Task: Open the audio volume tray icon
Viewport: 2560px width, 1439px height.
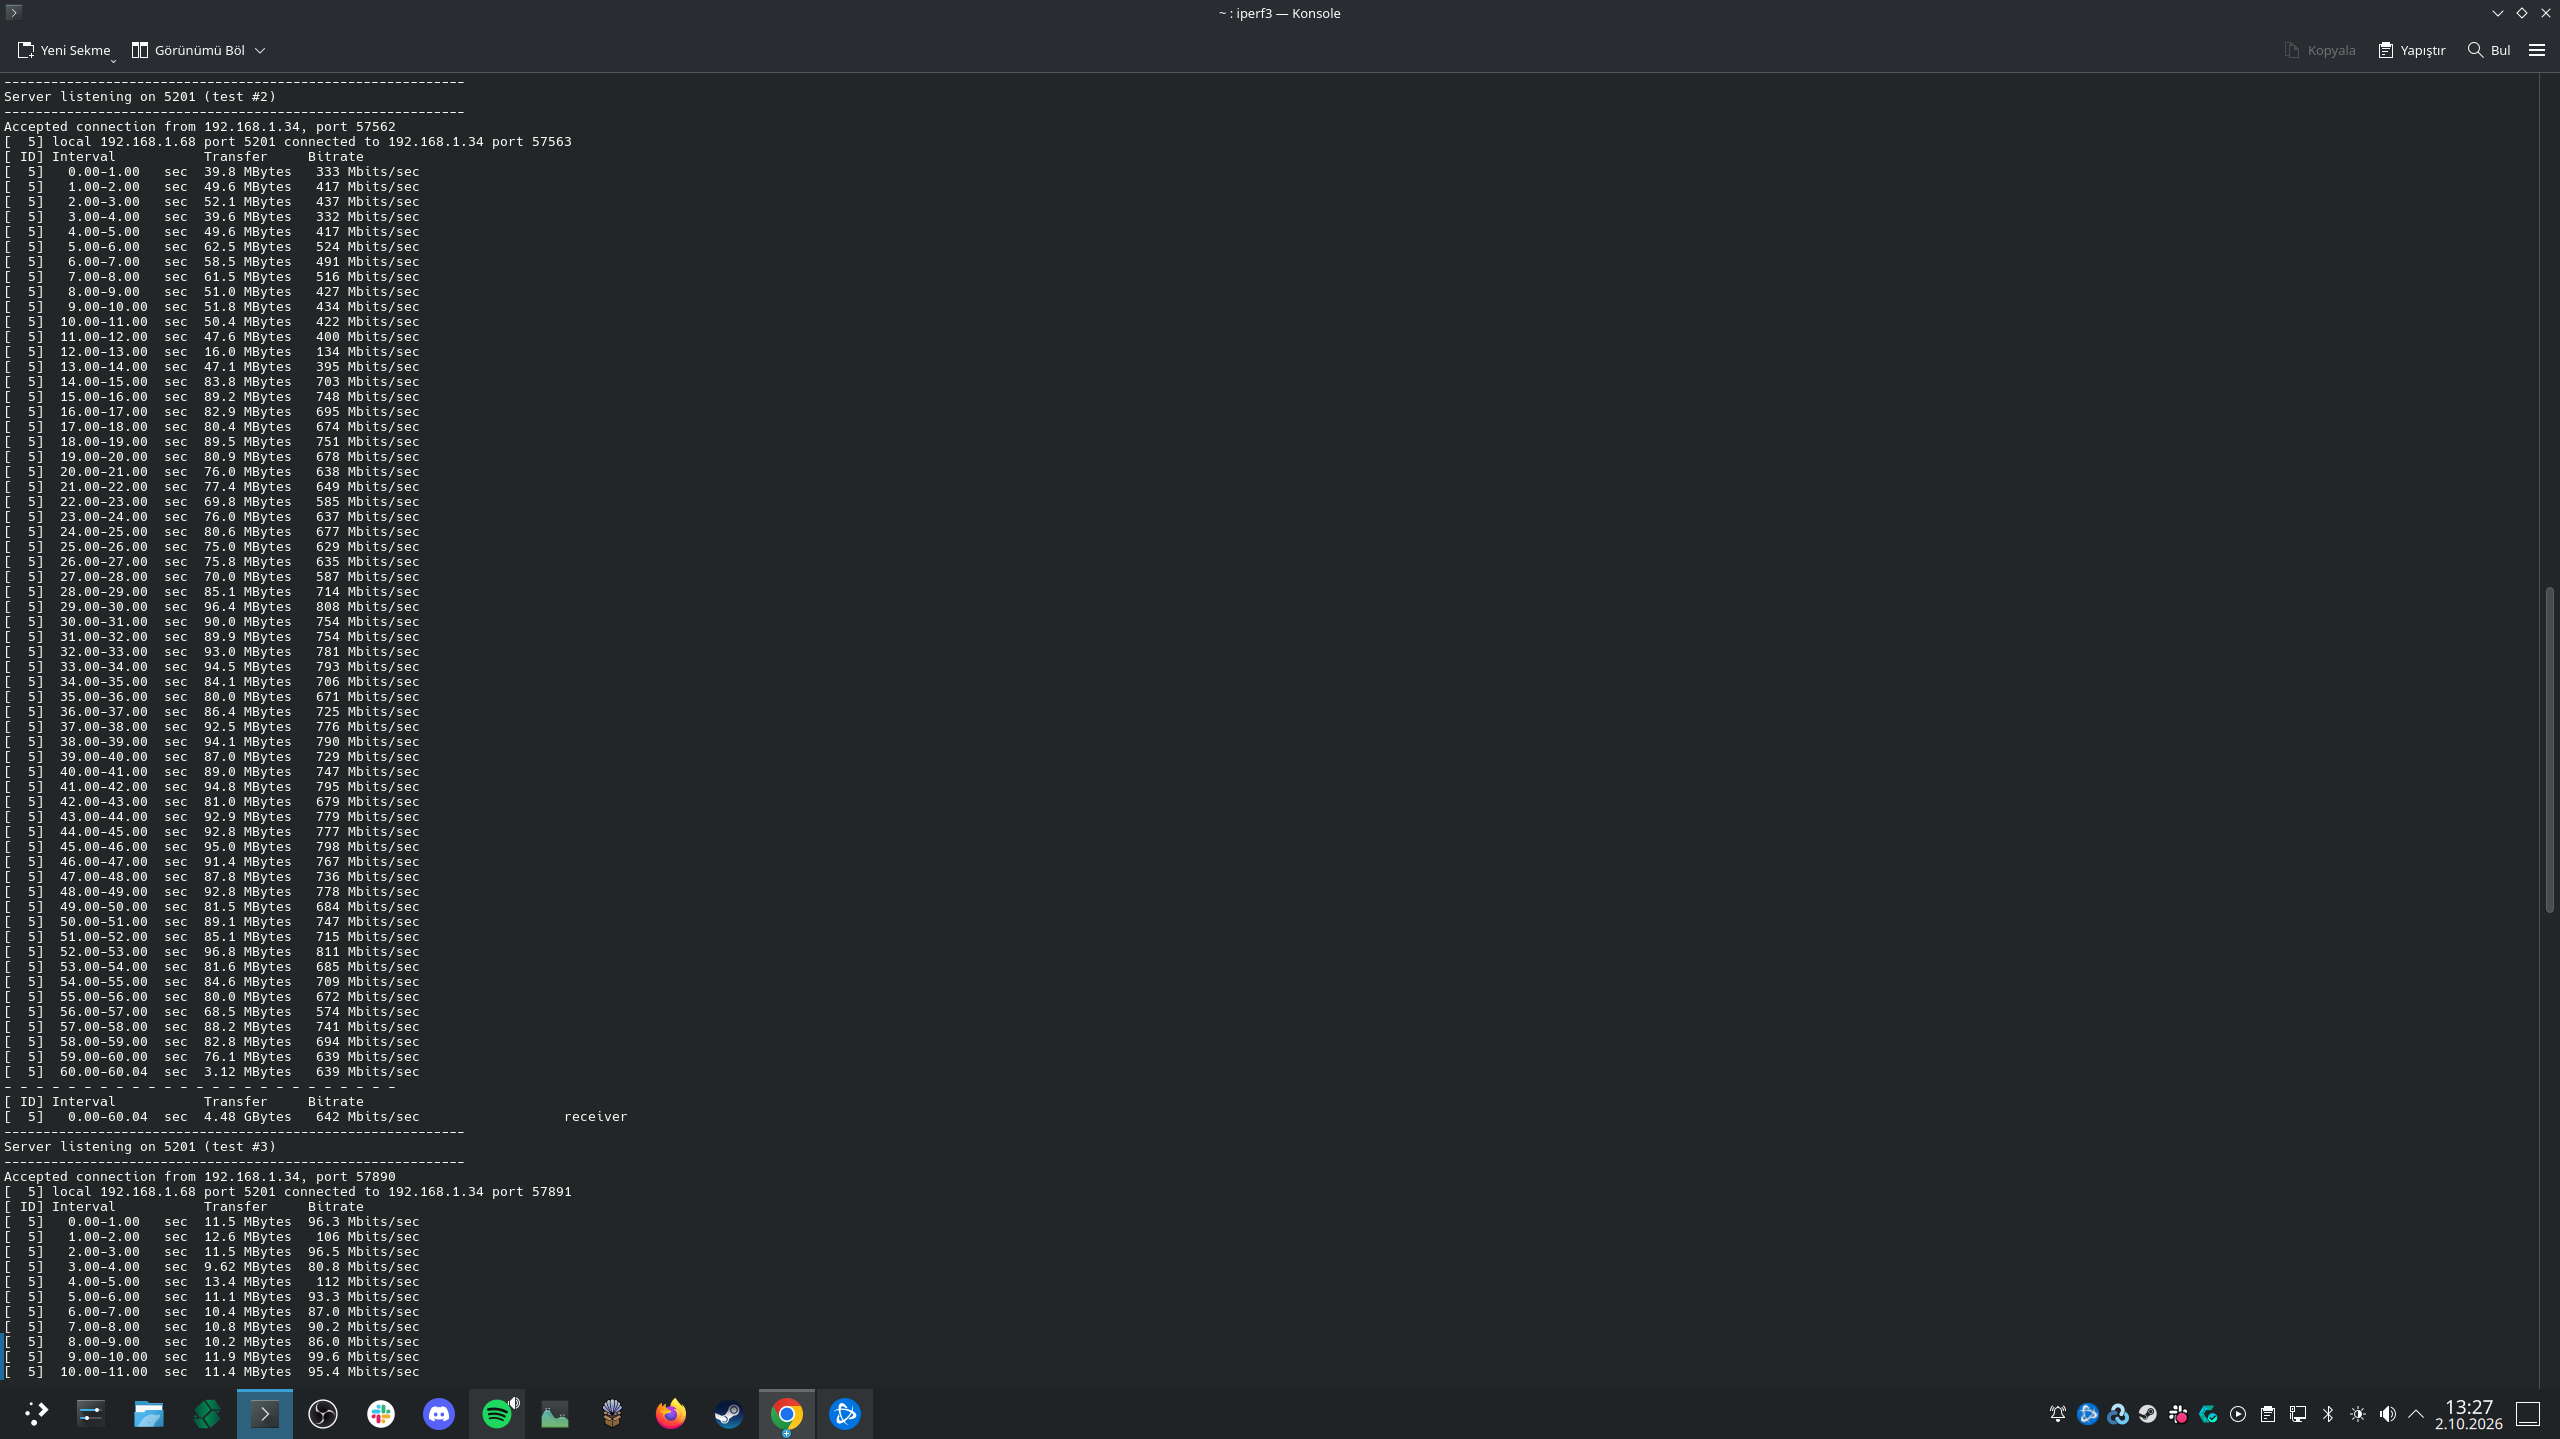Action: click(2388, 1414)
